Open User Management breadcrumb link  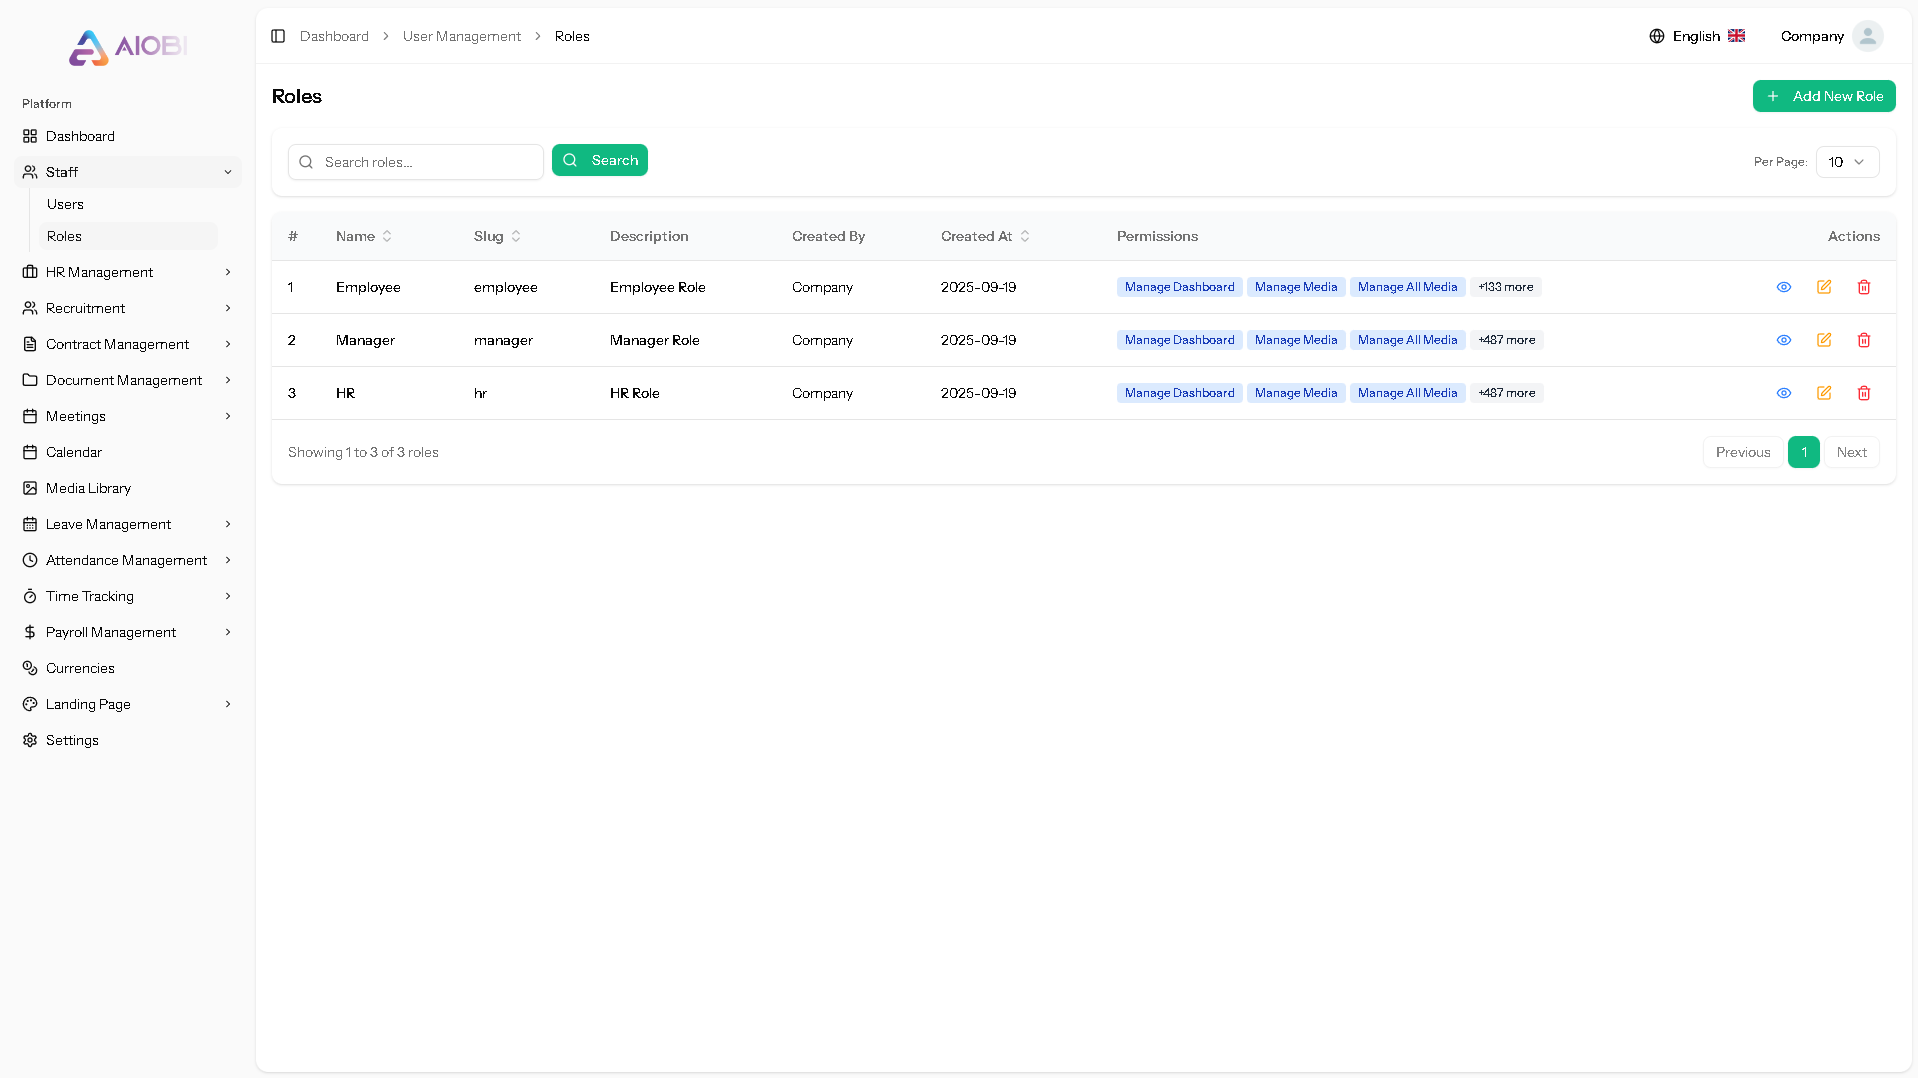[x=461, y=36]
